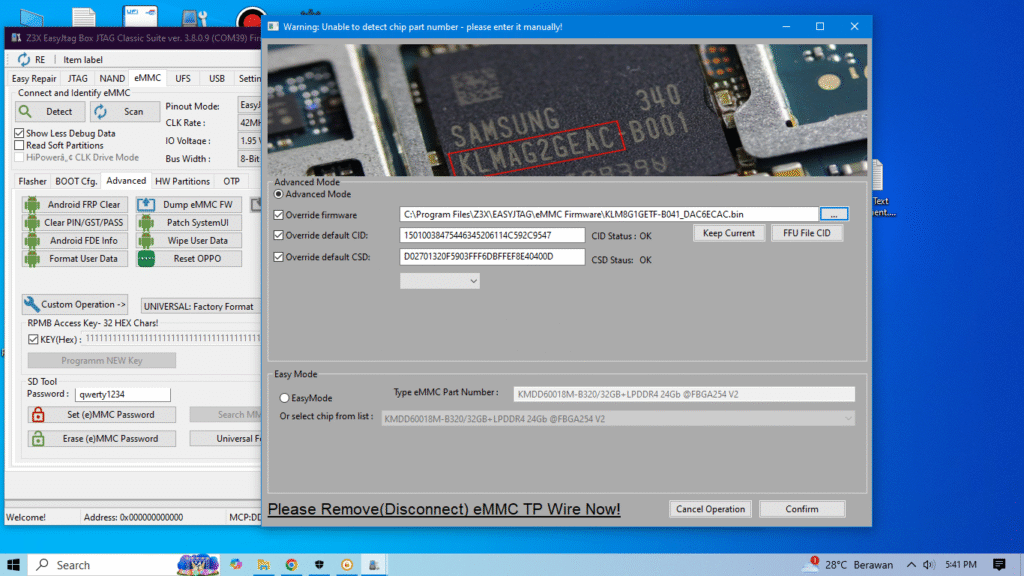
Task: Open the UNIVERSAL: Factory Format dropdown
Action: click(200, 306)
